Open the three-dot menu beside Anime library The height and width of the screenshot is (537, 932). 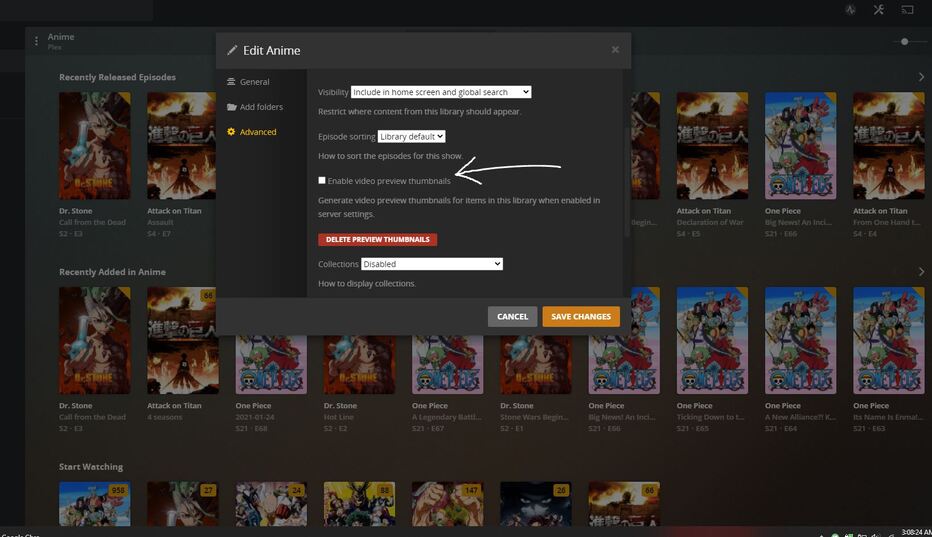[x=36, y=41]
